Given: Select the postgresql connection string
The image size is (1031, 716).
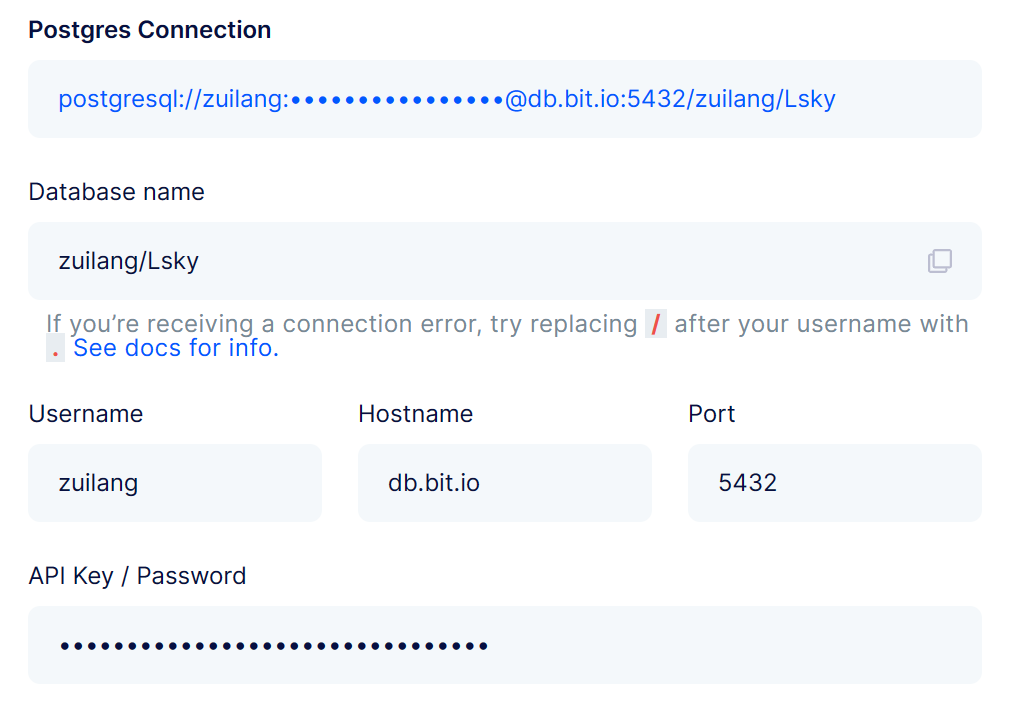Looking at the screenshot, I should 446,99.
